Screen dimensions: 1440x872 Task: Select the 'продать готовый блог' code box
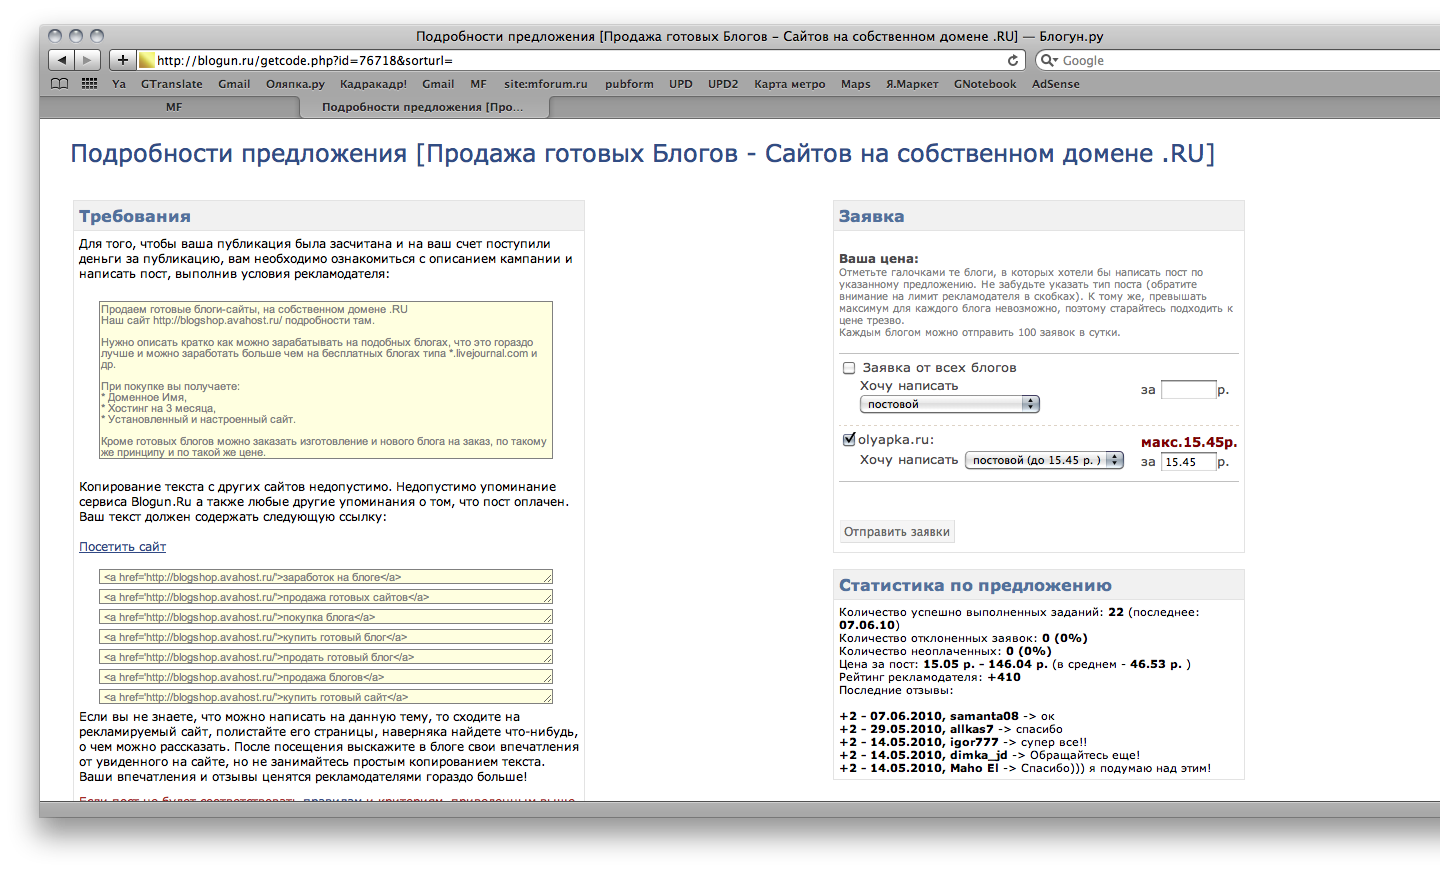[326, 657]
